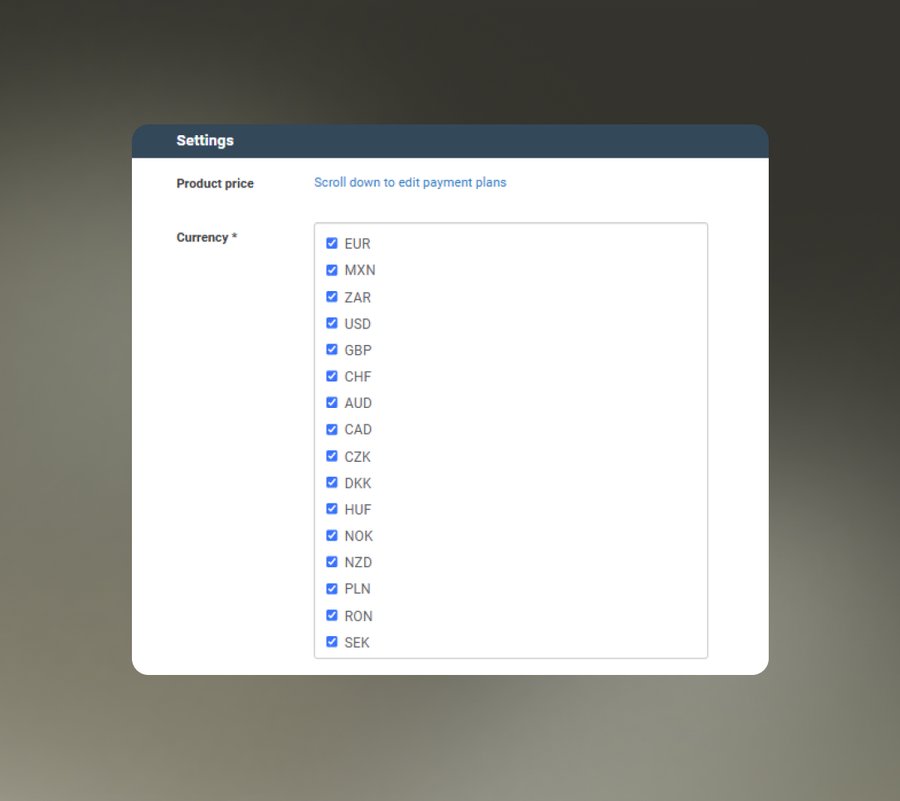Click the Currency field label
This screenshot has height=801, width=900.
click(207, 238)
